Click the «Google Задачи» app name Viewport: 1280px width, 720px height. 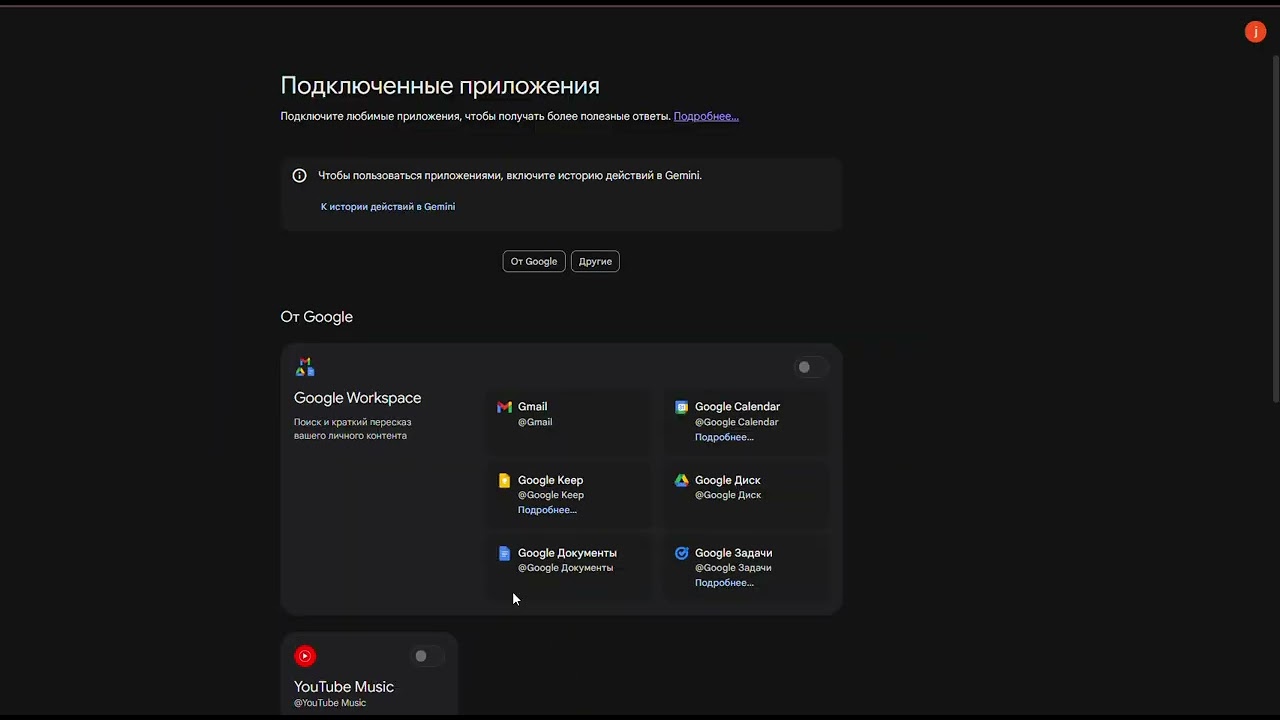(733, 553)
